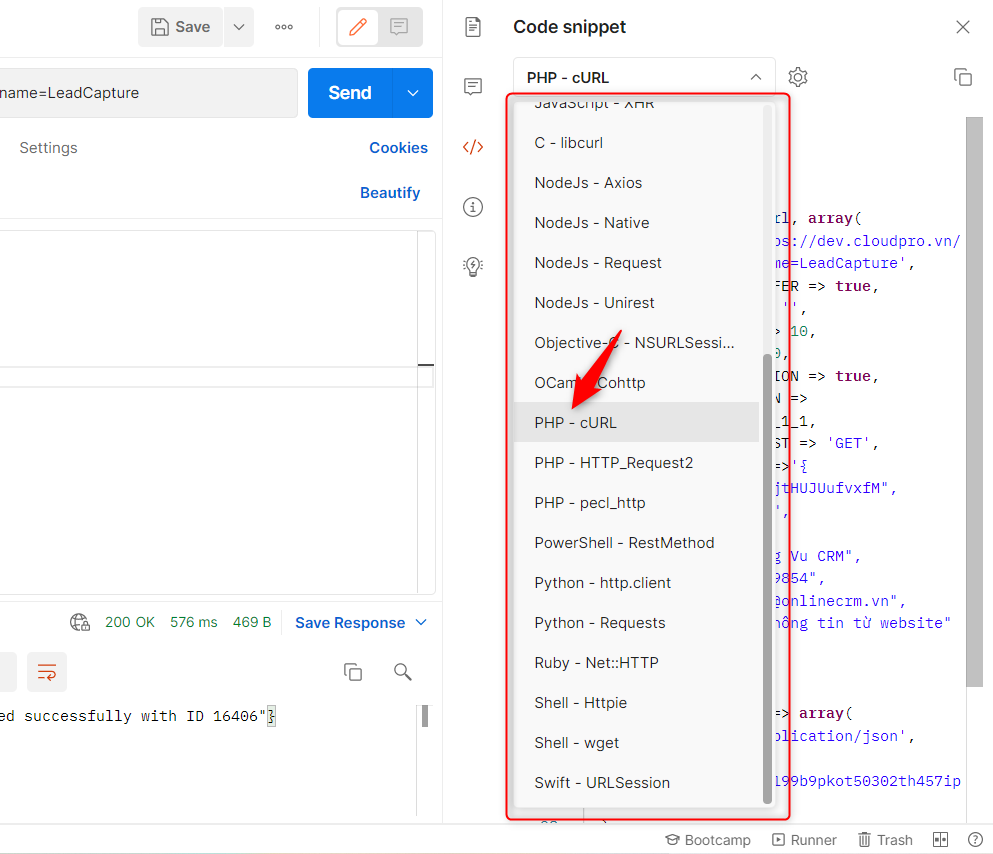The width and height of the screenshot is (993, 854).
Task: Open the help question mark icon
Action: point(975,840)
